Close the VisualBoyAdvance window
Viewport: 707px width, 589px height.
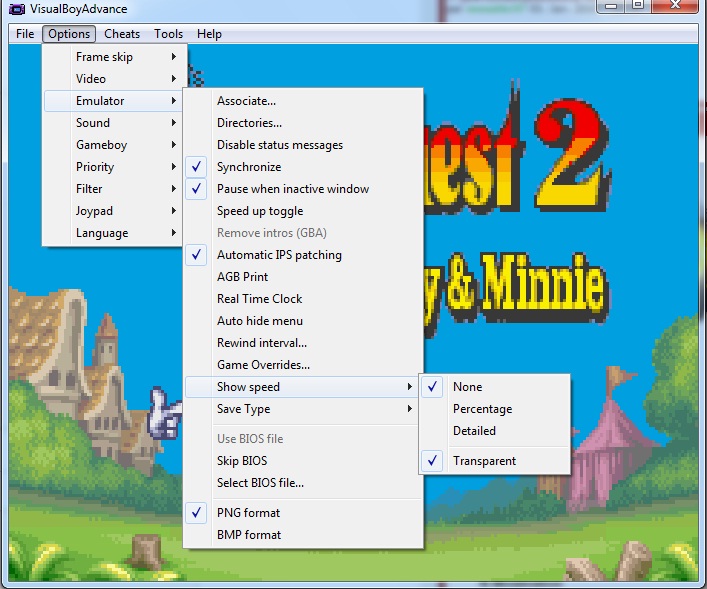pyautogui.click(x=675, y=5)
